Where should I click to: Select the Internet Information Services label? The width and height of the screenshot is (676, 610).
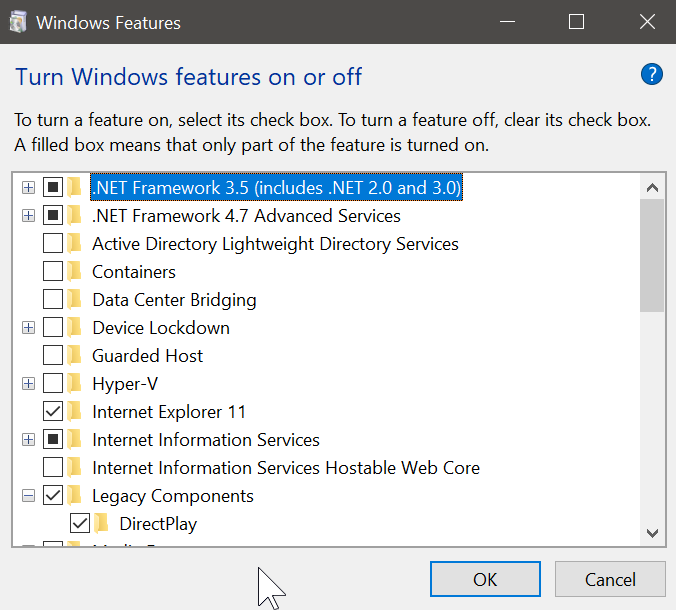click(x=206, y=440)
